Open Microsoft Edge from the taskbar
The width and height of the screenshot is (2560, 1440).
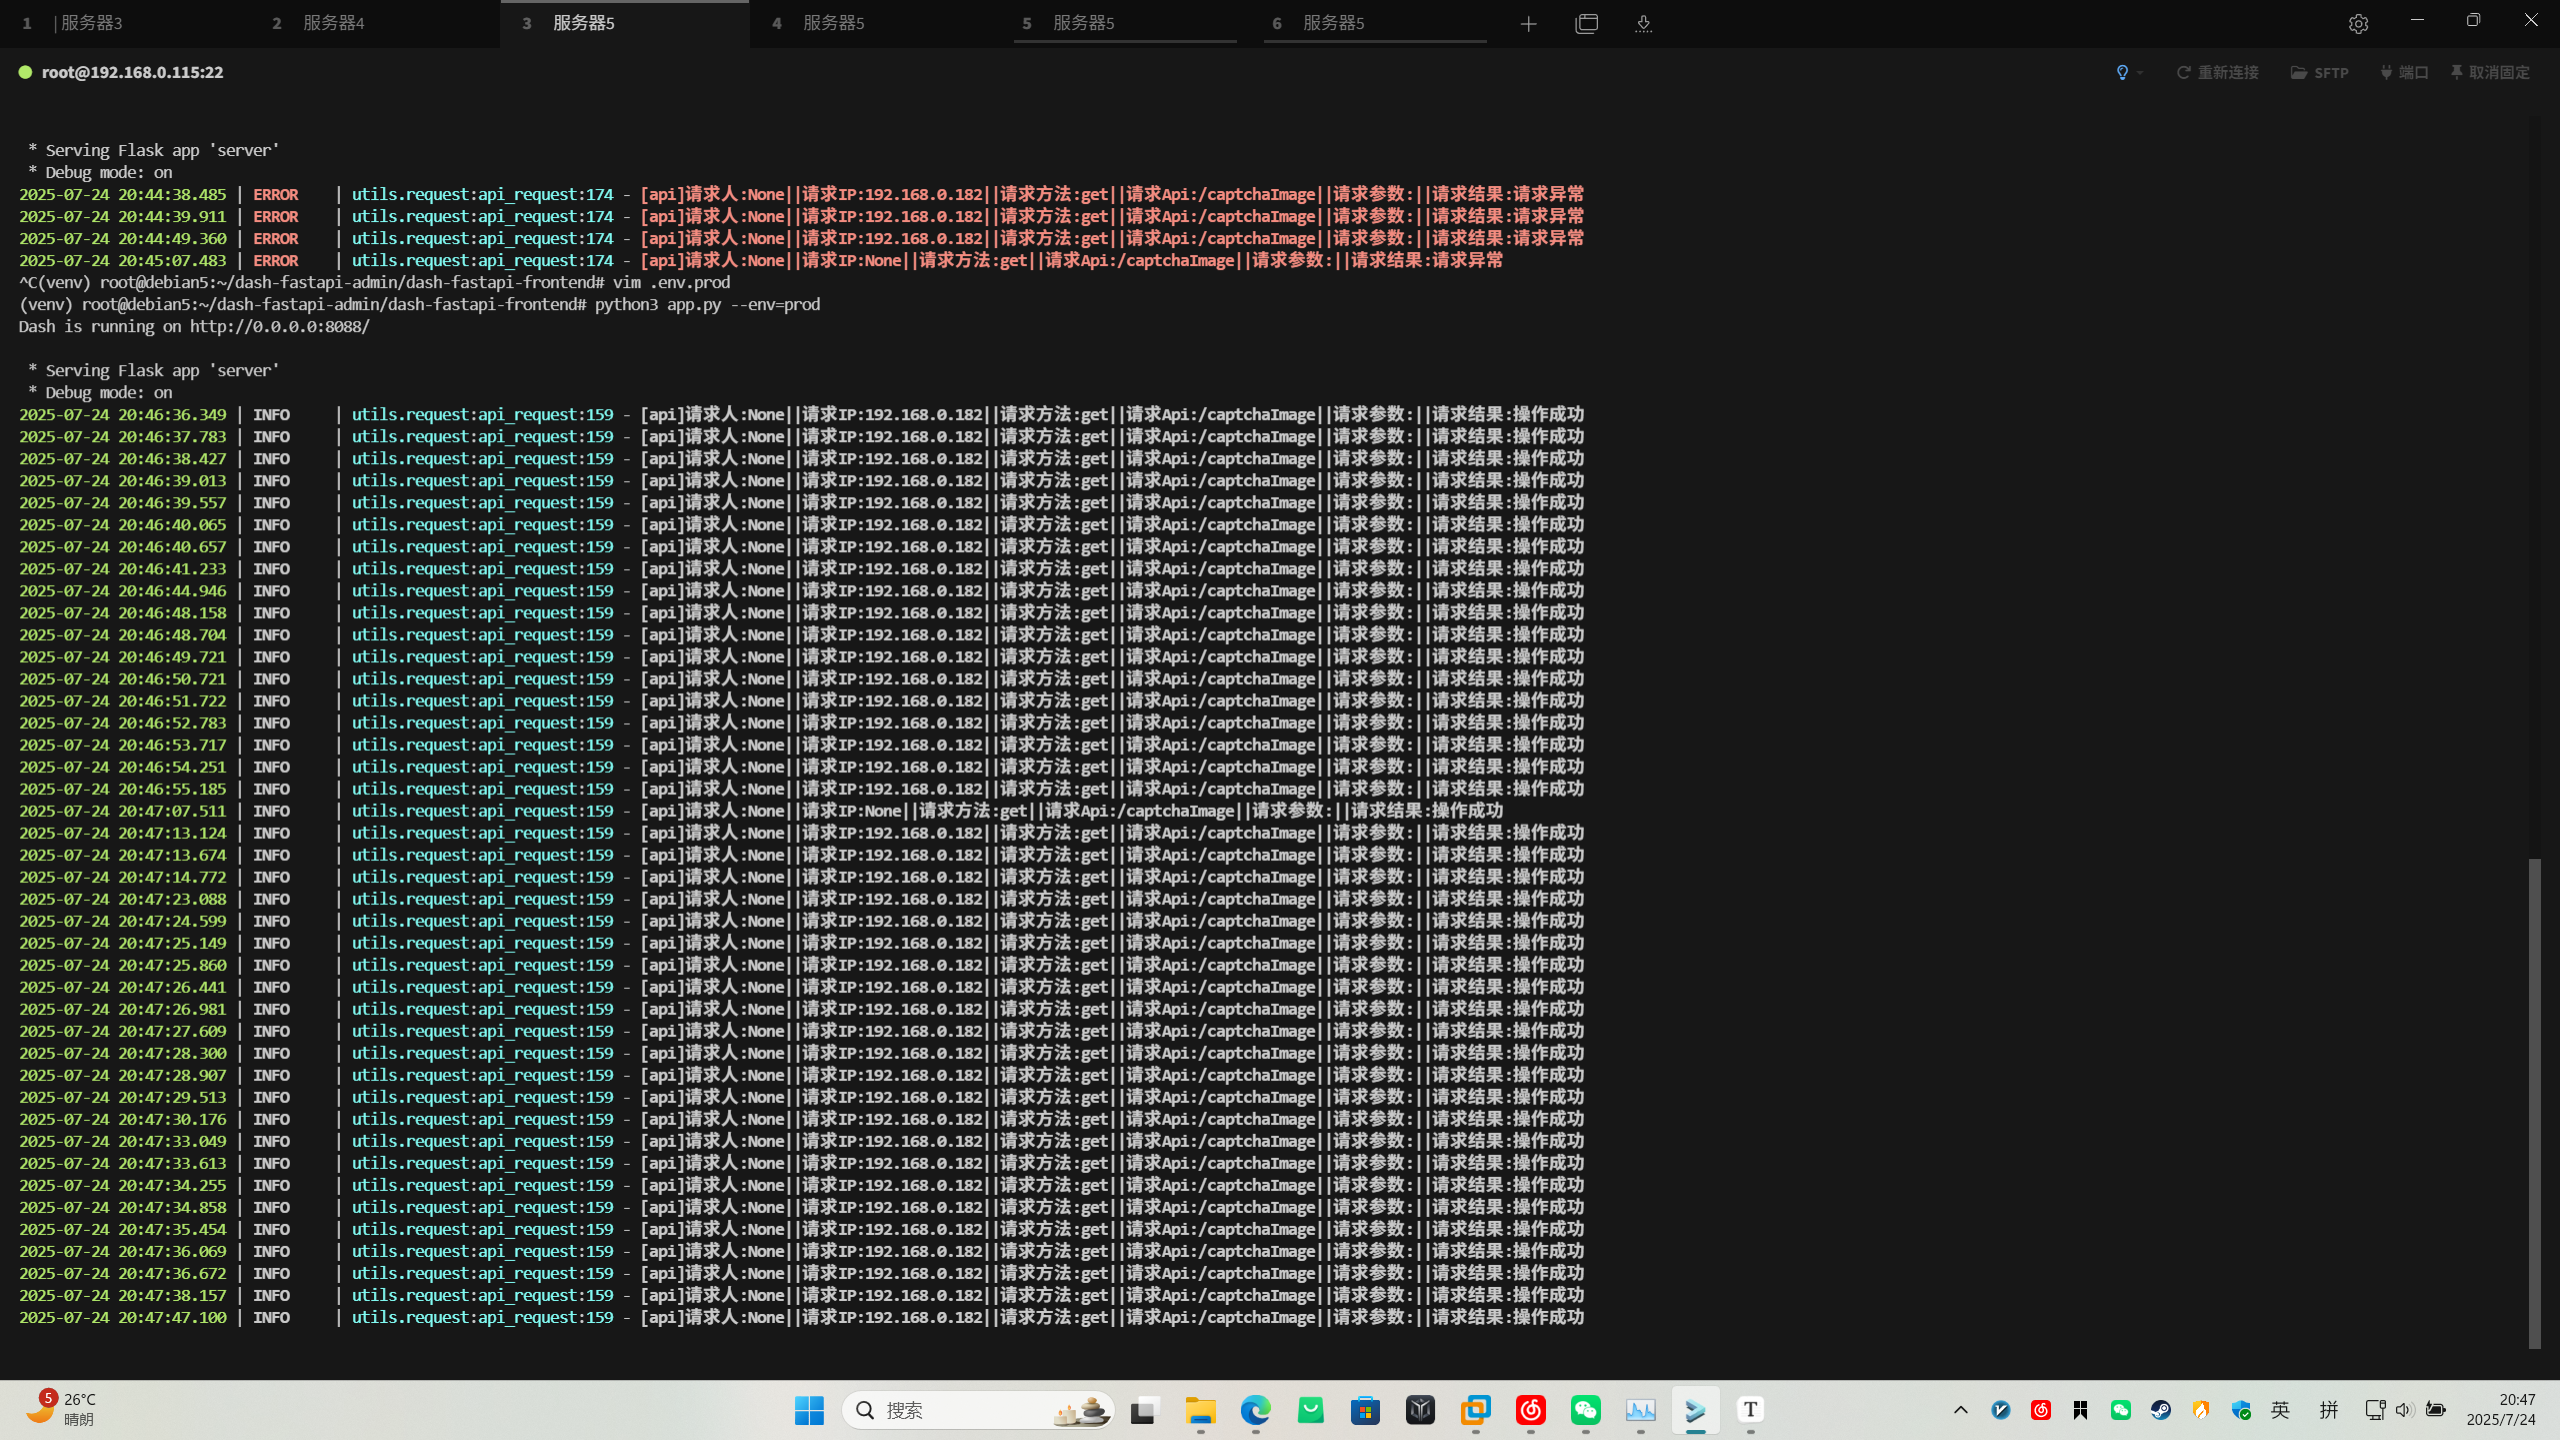click(1255, 1410)
